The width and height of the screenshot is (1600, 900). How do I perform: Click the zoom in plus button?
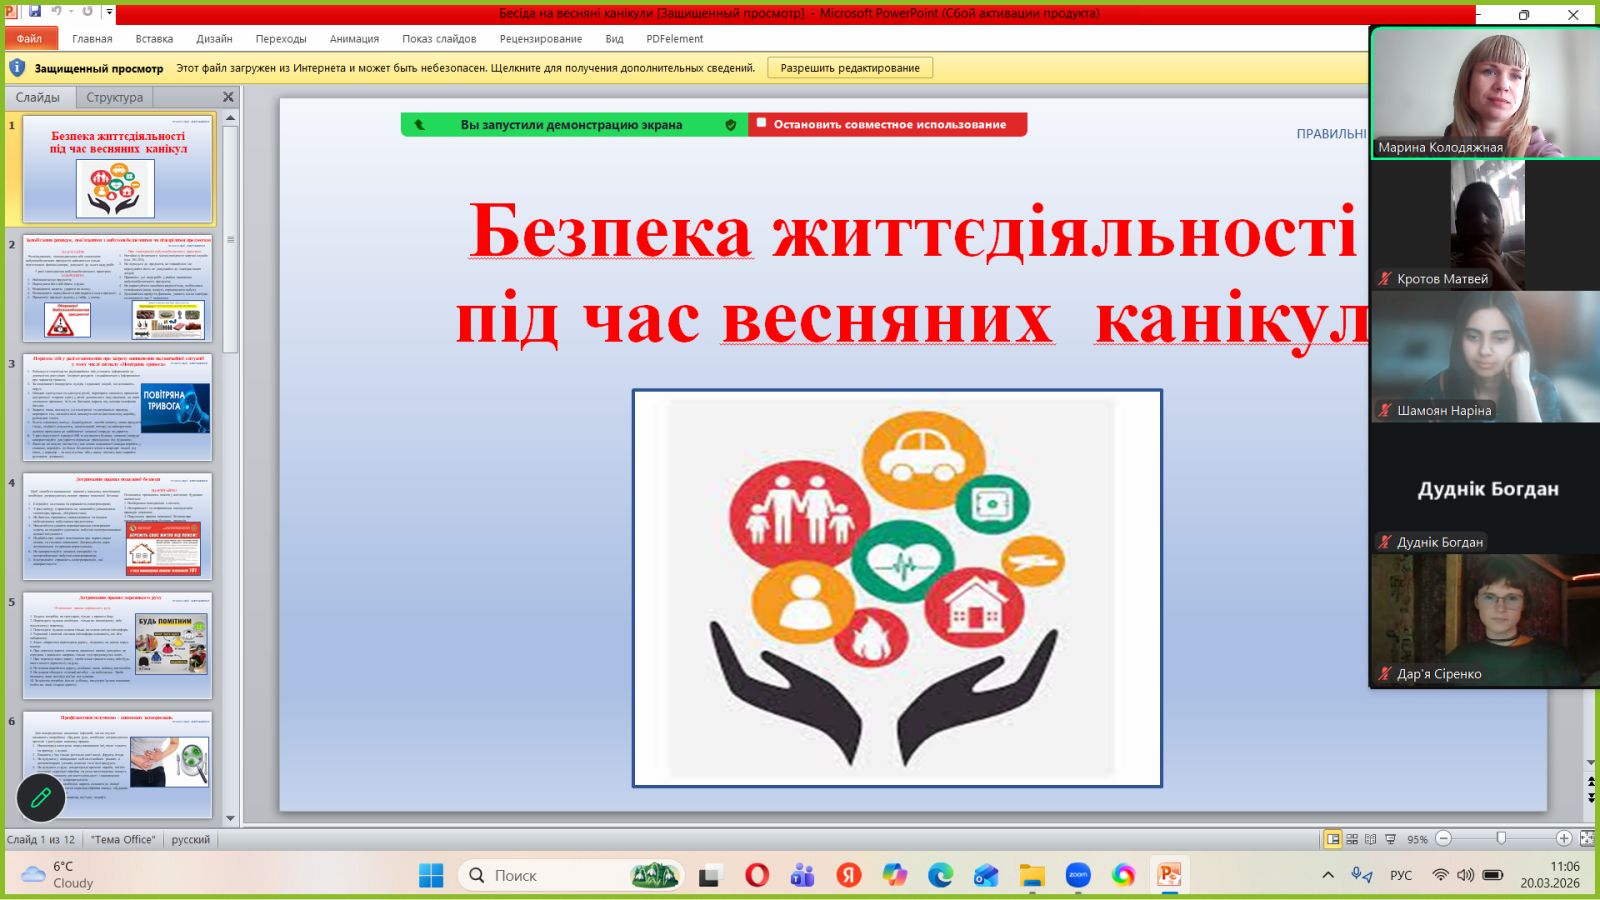pyautogui.click(x=1564, y=839)
